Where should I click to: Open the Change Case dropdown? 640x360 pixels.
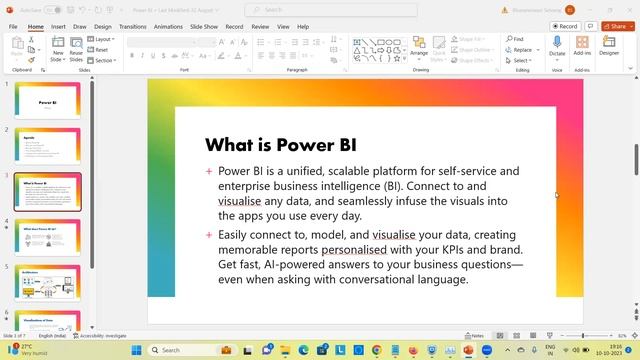point(203,56)
